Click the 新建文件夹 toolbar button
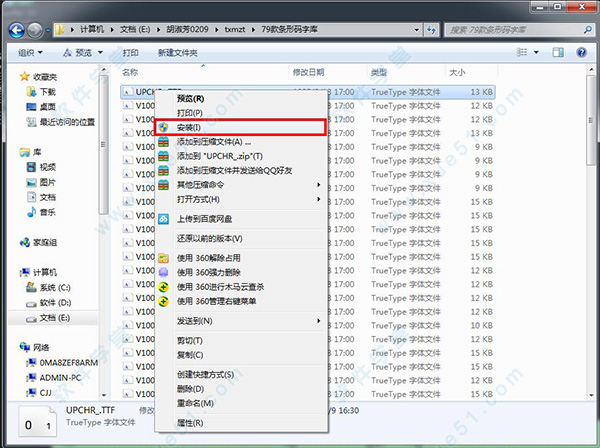600x448 pixels. (178, 52)
